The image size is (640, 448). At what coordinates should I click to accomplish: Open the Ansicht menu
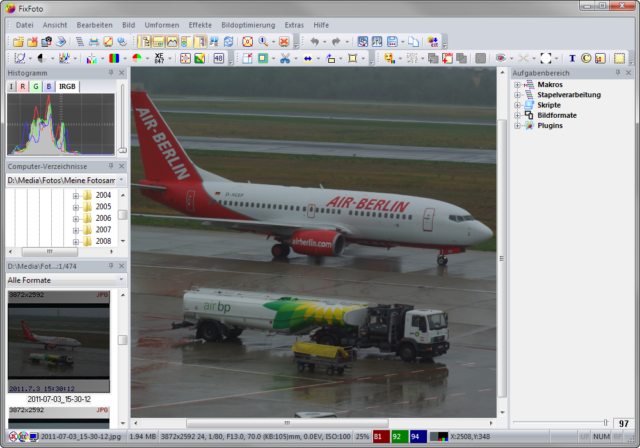[55, 25]
